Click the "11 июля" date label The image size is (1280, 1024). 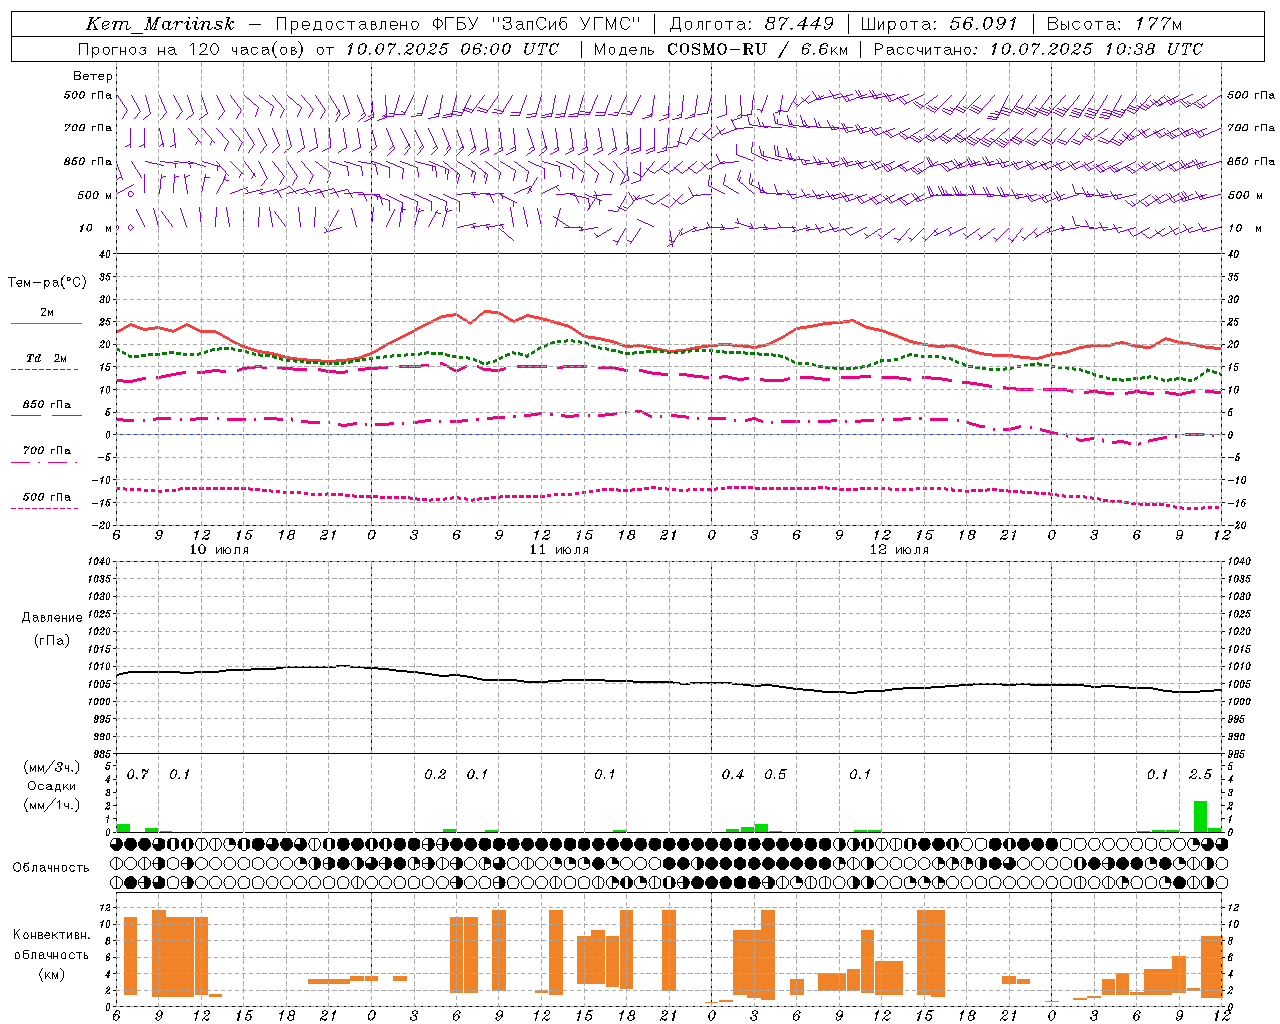coord(560,550)
